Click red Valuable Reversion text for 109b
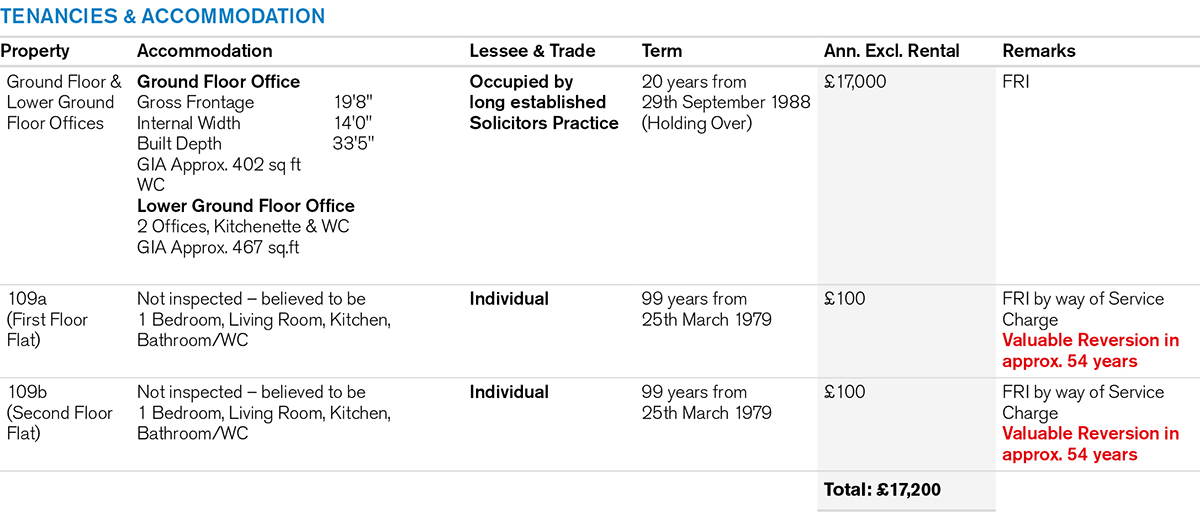 click(1090, 444)
